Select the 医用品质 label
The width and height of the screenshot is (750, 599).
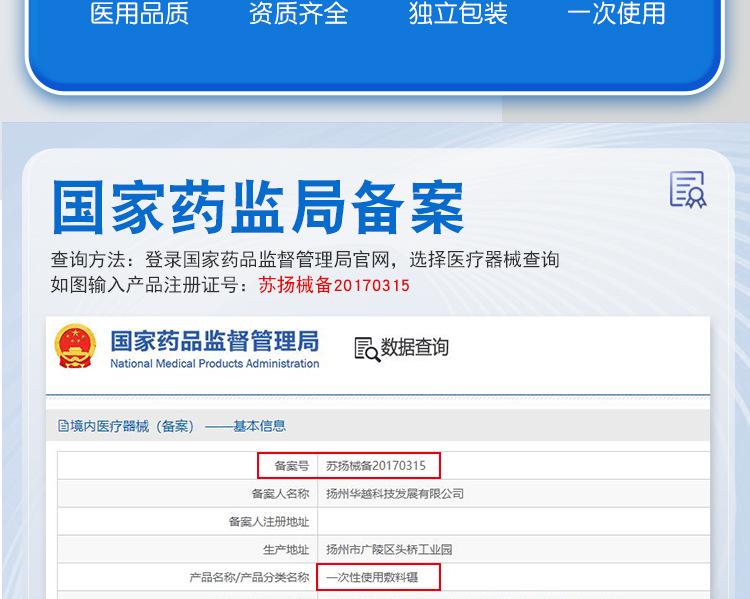139,14
